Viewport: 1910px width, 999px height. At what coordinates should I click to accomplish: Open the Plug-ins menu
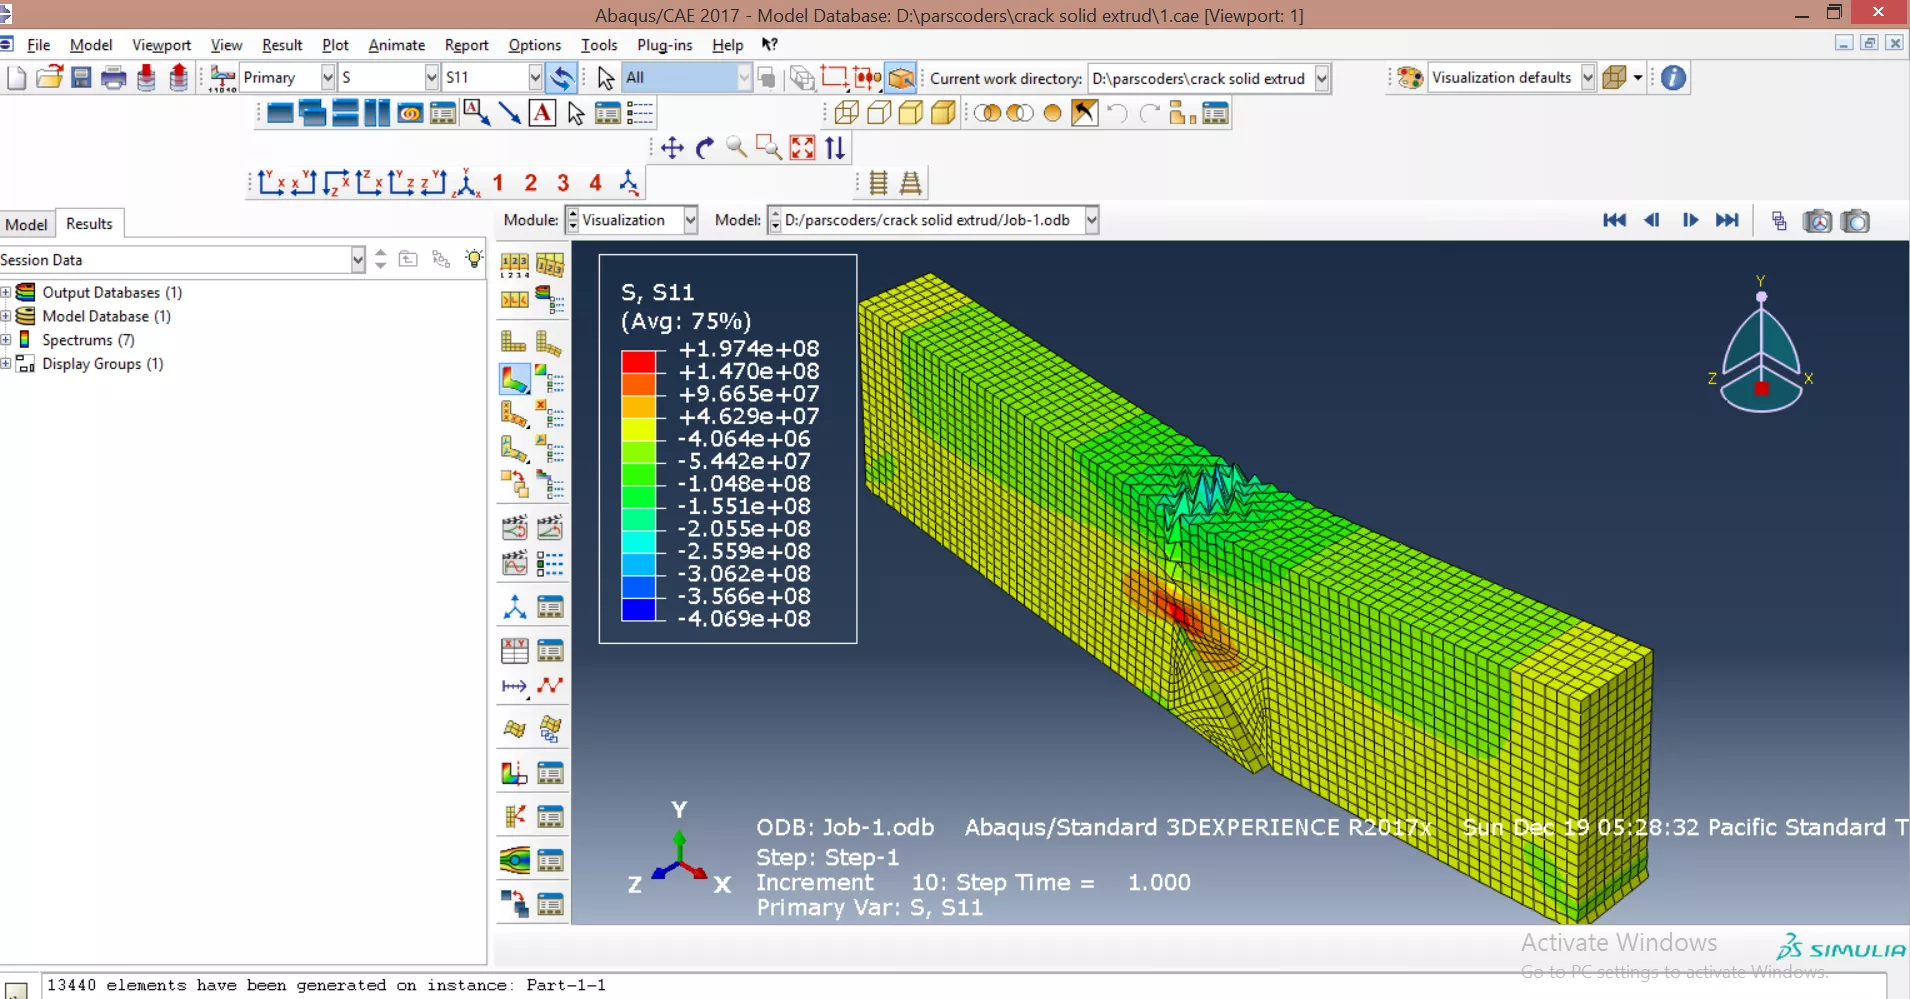coord(664,45)
